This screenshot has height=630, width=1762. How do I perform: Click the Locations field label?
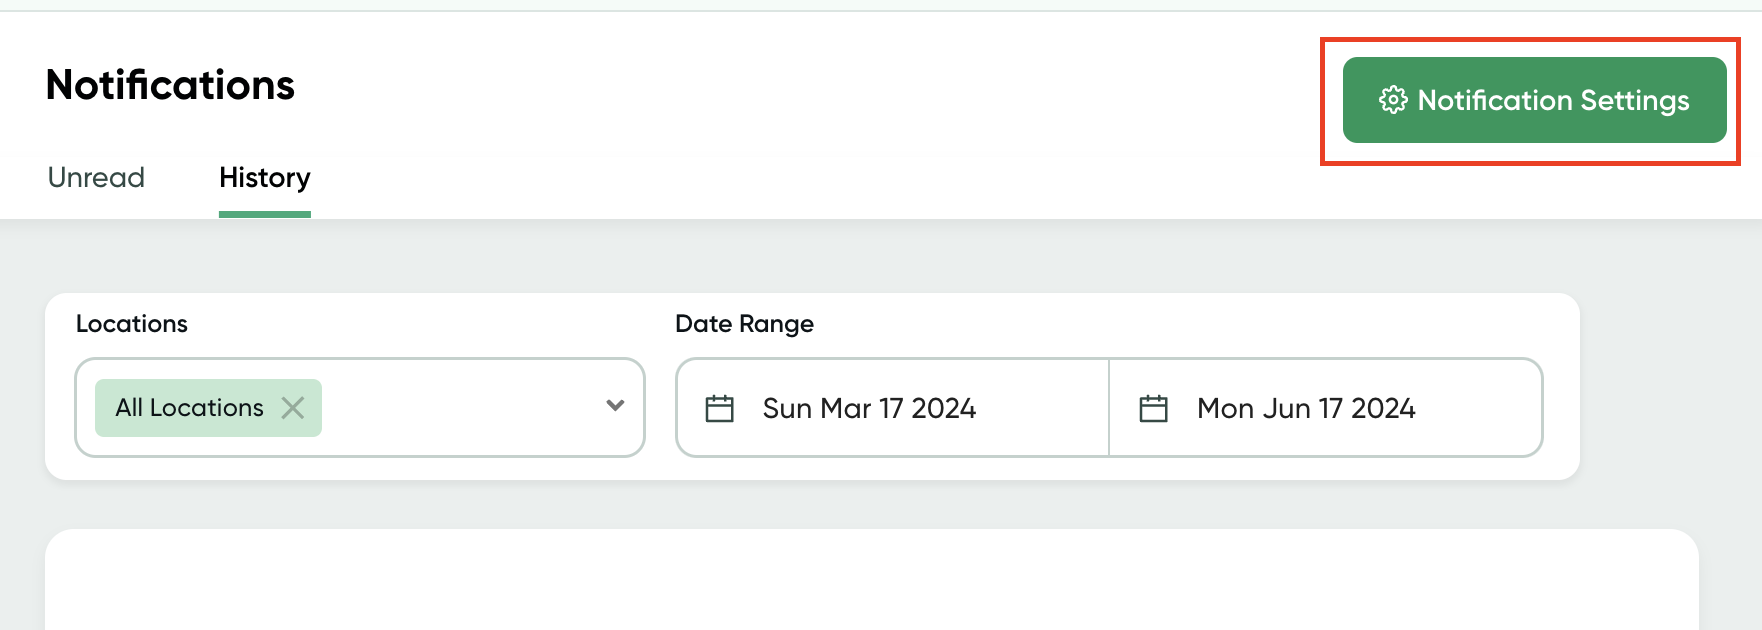coord(132,324)
